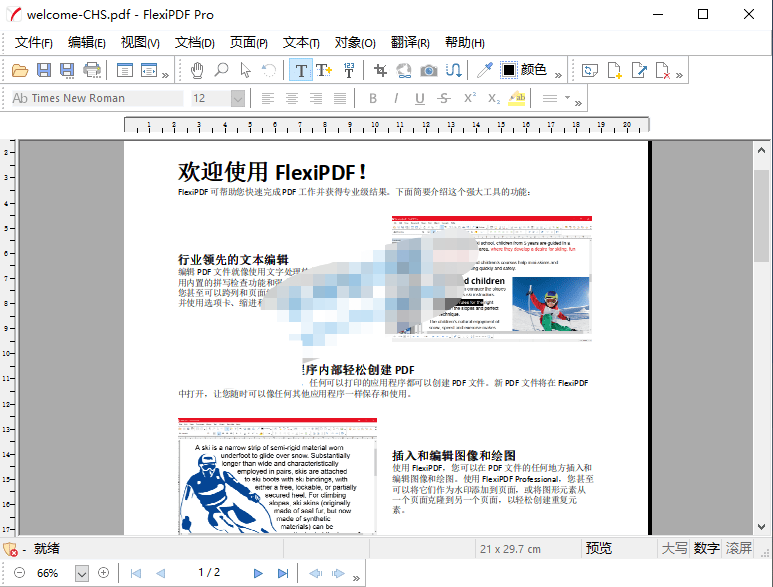Go to the first page arrow

(x=136, y=573)
